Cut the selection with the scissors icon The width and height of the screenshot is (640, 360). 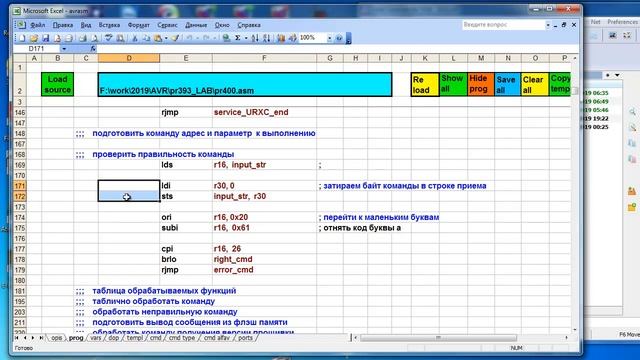(x=135, y=38)
